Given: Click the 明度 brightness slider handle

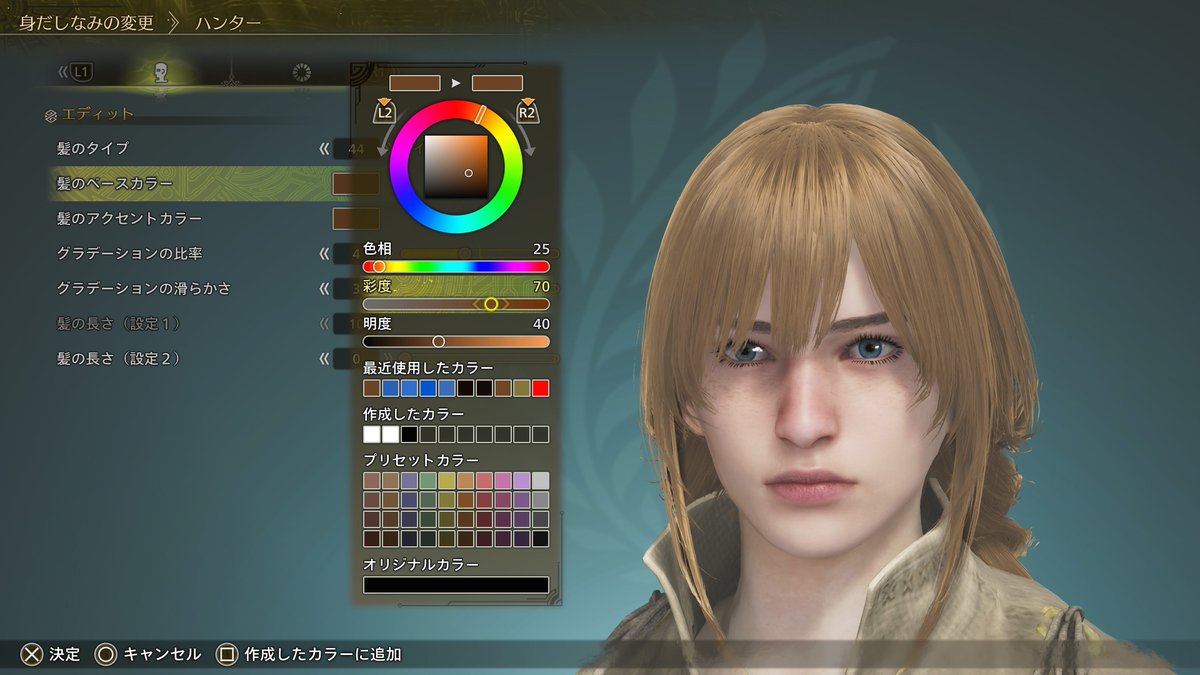Looking at the screenshot, I should [438, 341].
